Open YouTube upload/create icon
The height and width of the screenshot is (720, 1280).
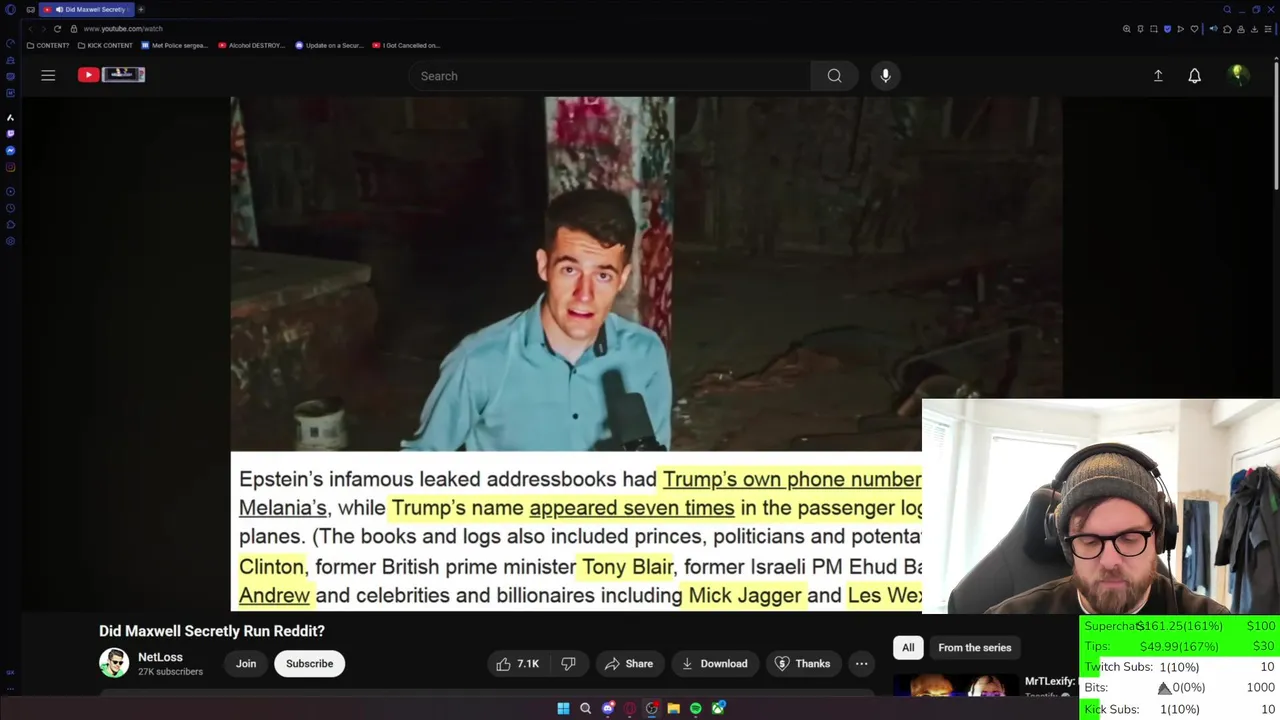point(1158,75)
